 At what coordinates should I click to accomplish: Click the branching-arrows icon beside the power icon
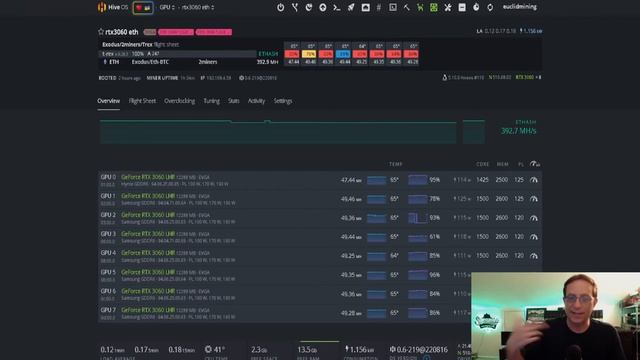(295, 7)
